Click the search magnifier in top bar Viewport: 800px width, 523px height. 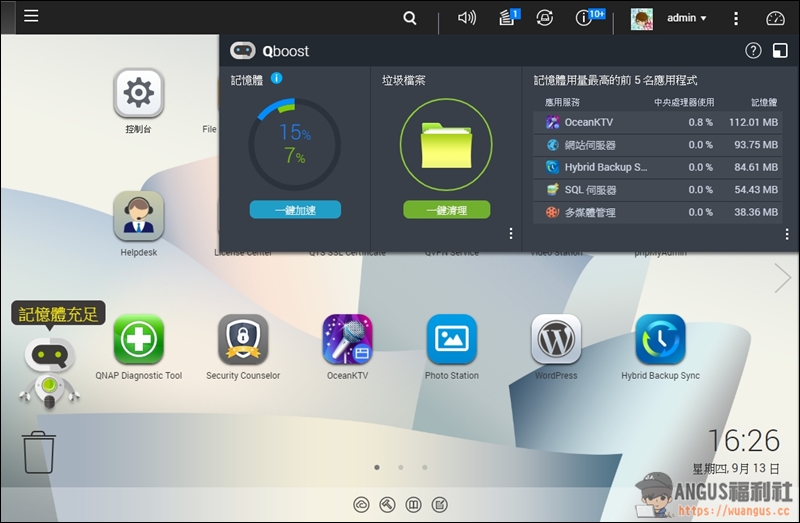click(x=410, y=18)
